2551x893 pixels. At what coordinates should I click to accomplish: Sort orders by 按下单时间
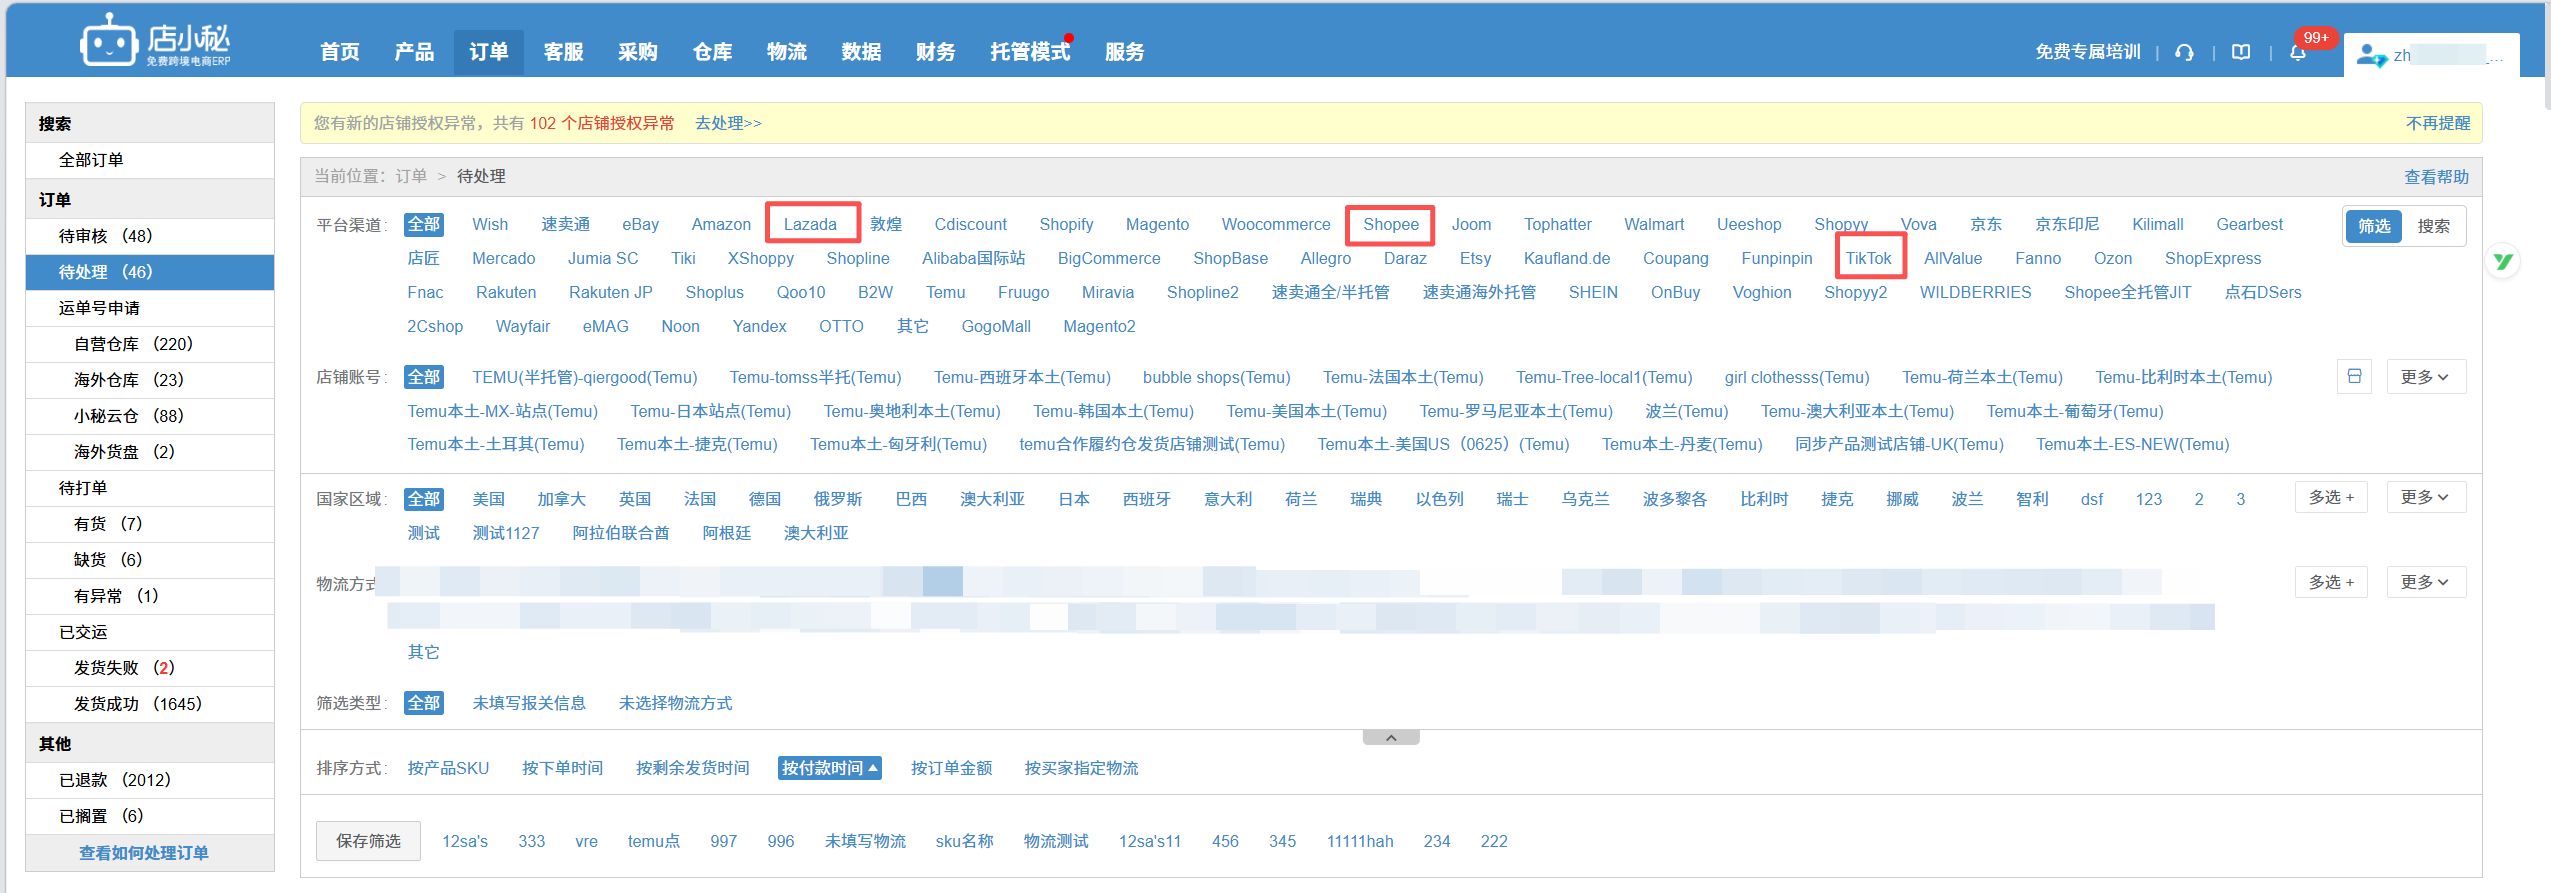click(563, 768)
